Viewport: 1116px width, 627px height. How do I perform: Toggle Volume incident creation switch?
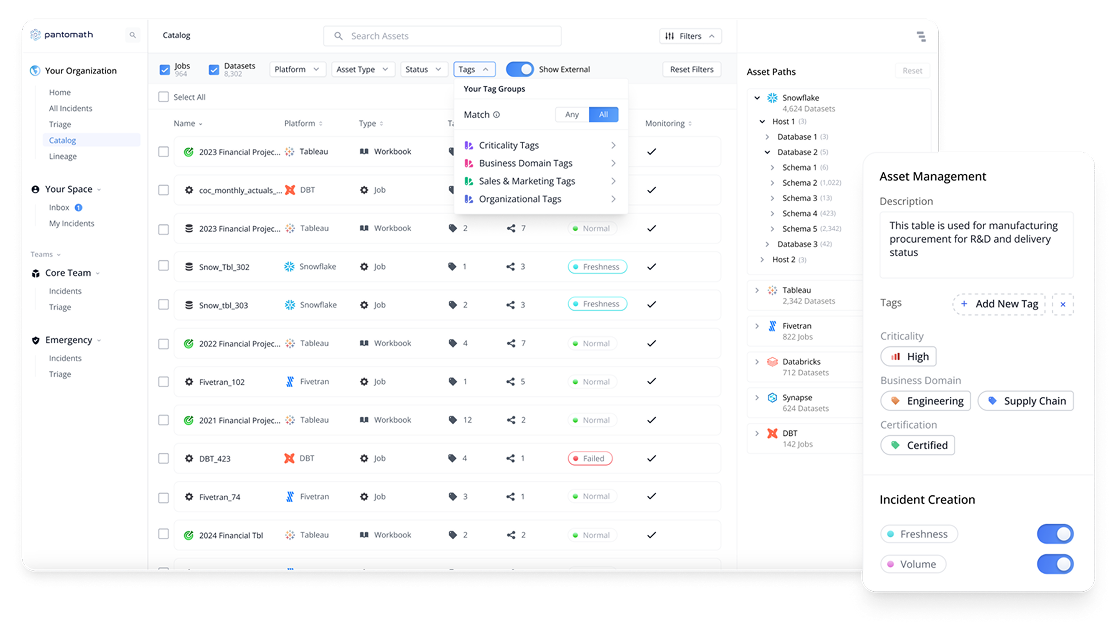coord(1056,564)
